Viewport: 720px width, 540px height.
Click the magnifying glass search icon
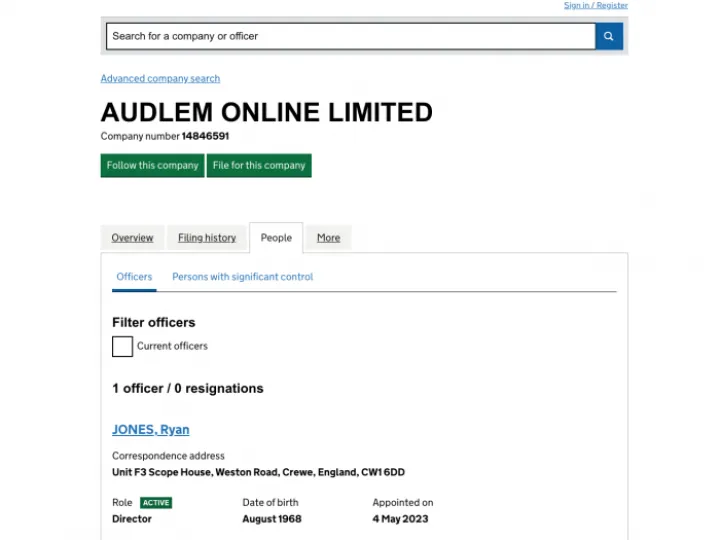point(609,36)
